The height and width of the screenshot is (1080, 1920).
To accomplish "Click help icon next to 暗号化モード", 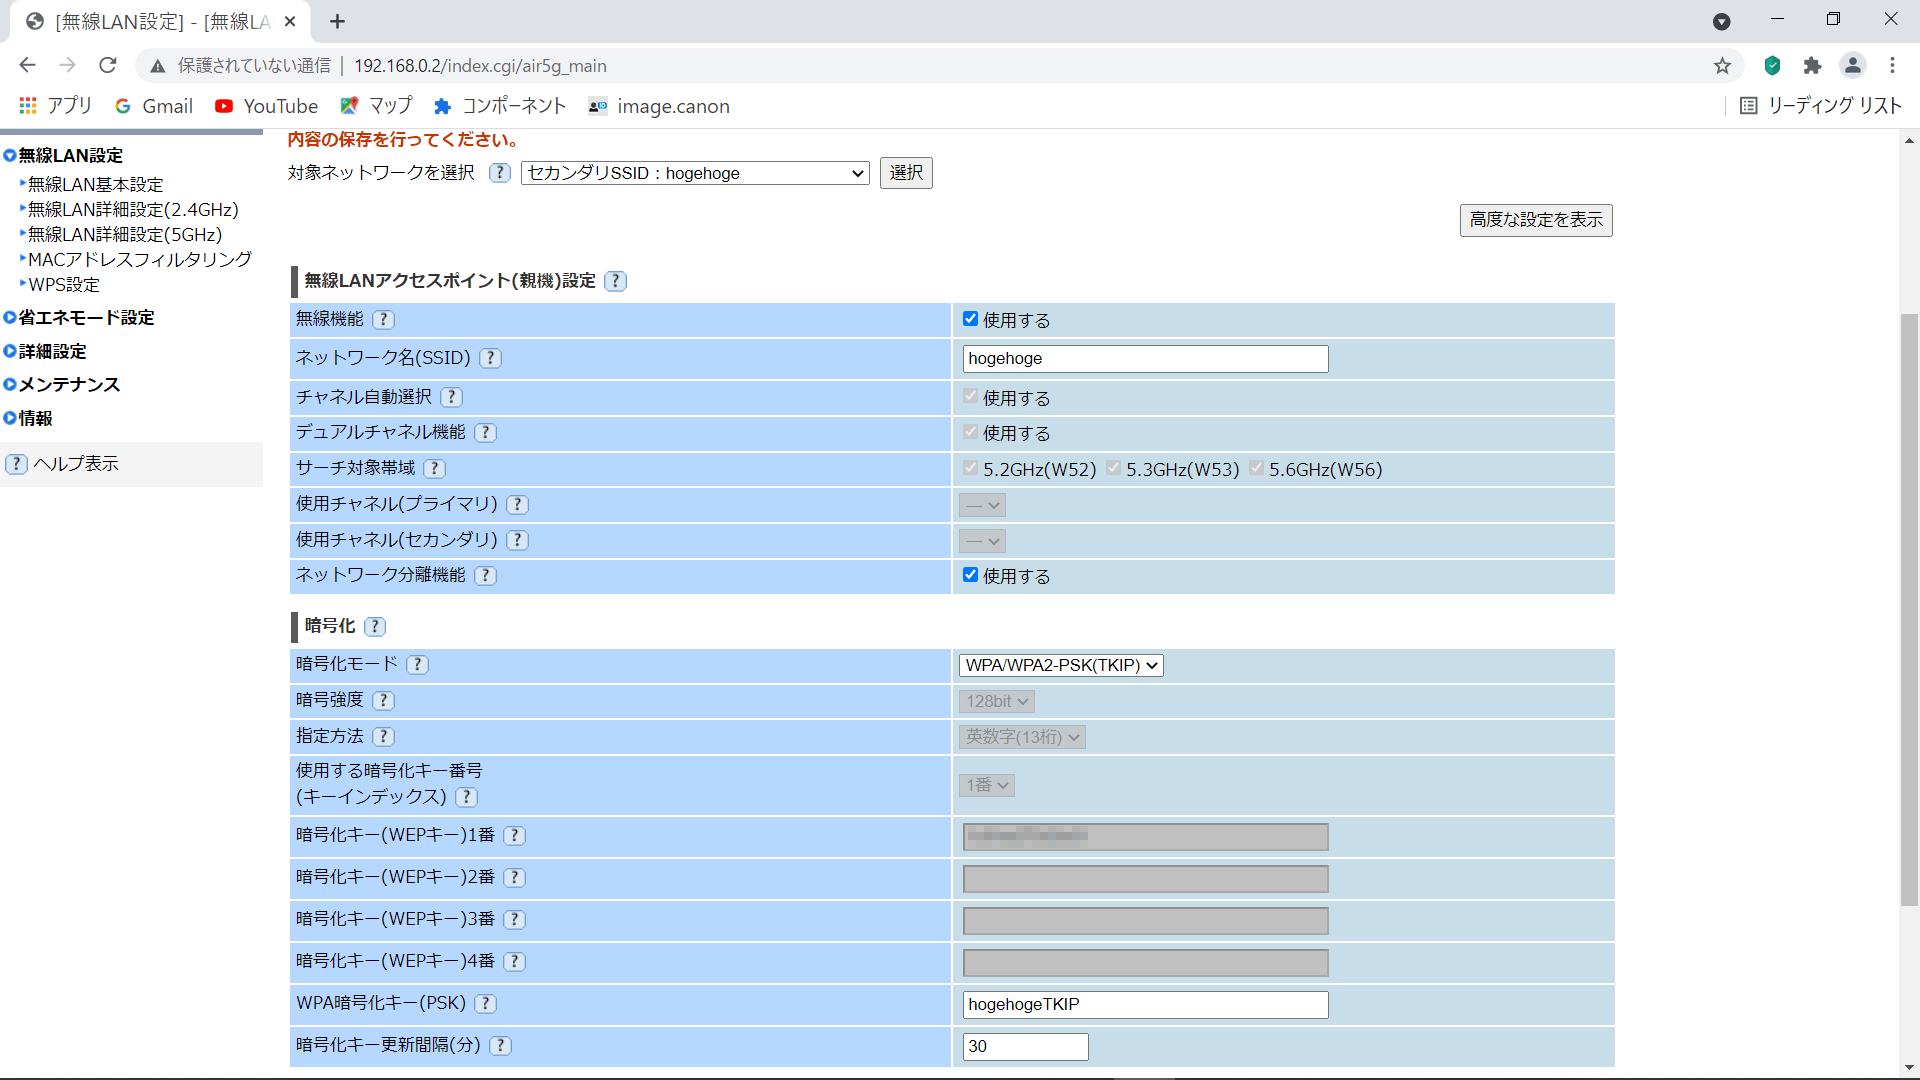I will click(418, 665).
